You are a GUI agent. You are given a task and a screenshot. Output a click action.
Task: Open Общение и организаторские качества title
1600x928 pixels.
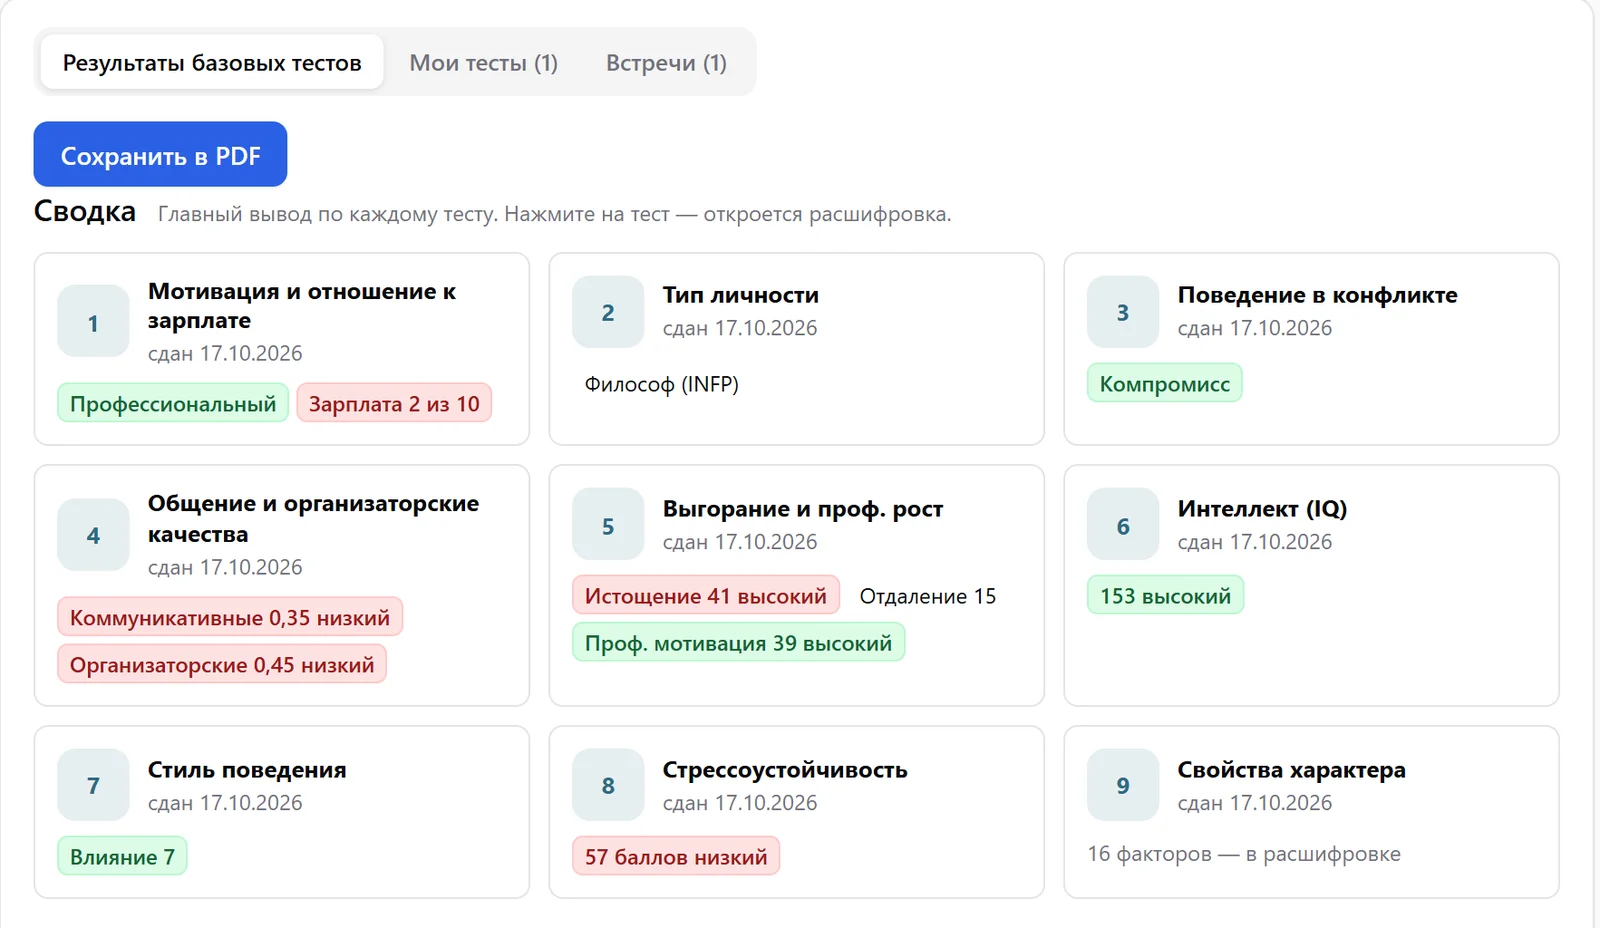(x=313, y=518)
